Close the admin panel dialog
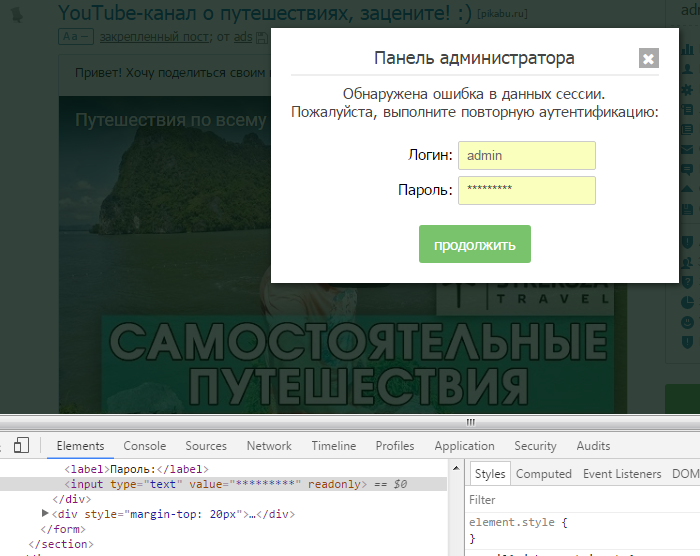The width and height of the screenshot is (700, 556). pyautogui.click(x=648, y=59)
